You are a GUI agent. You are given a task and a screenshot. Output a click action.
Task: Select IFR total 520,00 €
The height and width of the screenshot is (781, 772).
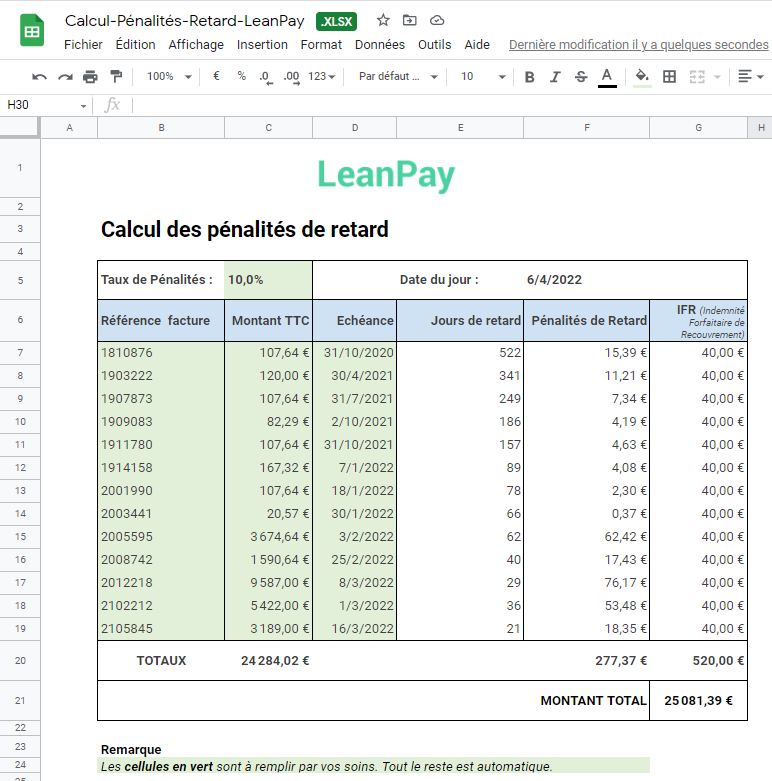pos(698,660)
